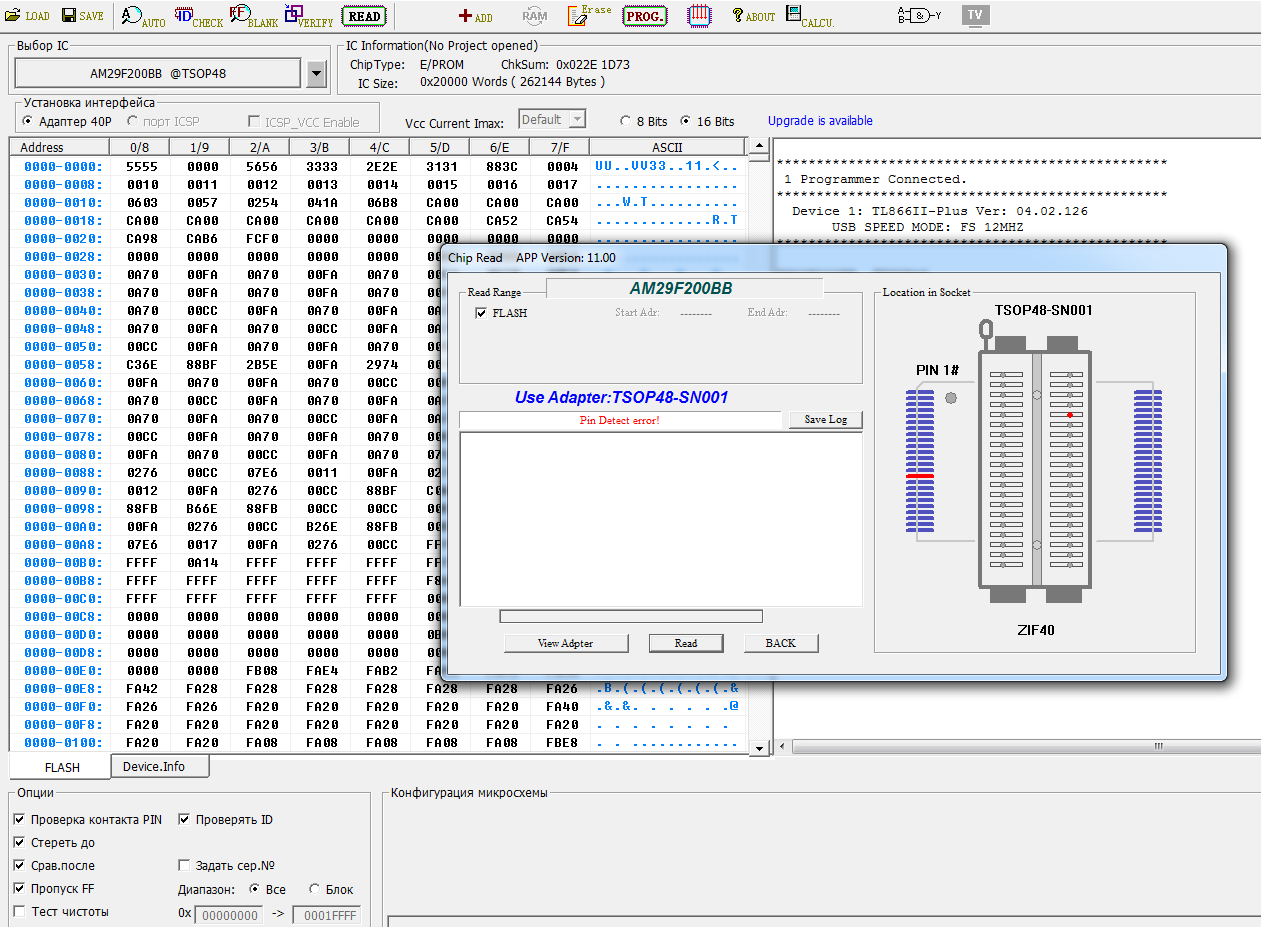Click the Upgrade is available link
Viewport: 1261px width, 927px height.
point(820,121)
